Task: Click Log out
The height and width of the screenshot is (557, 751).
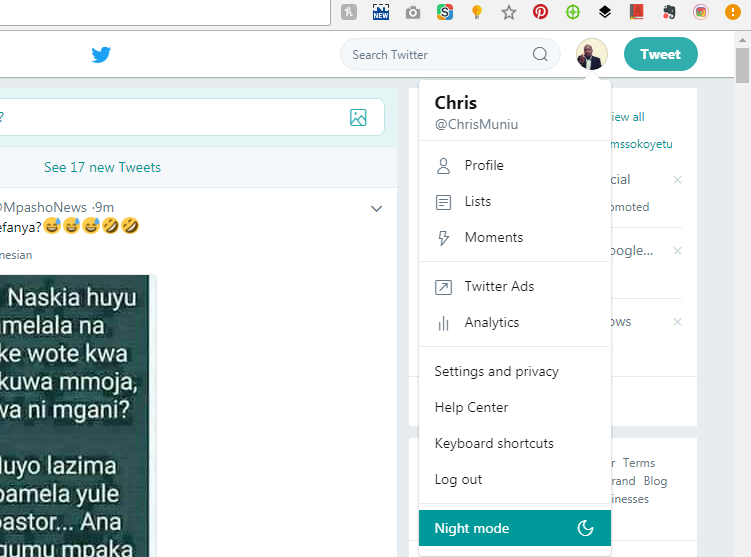Action: point(458,480)
